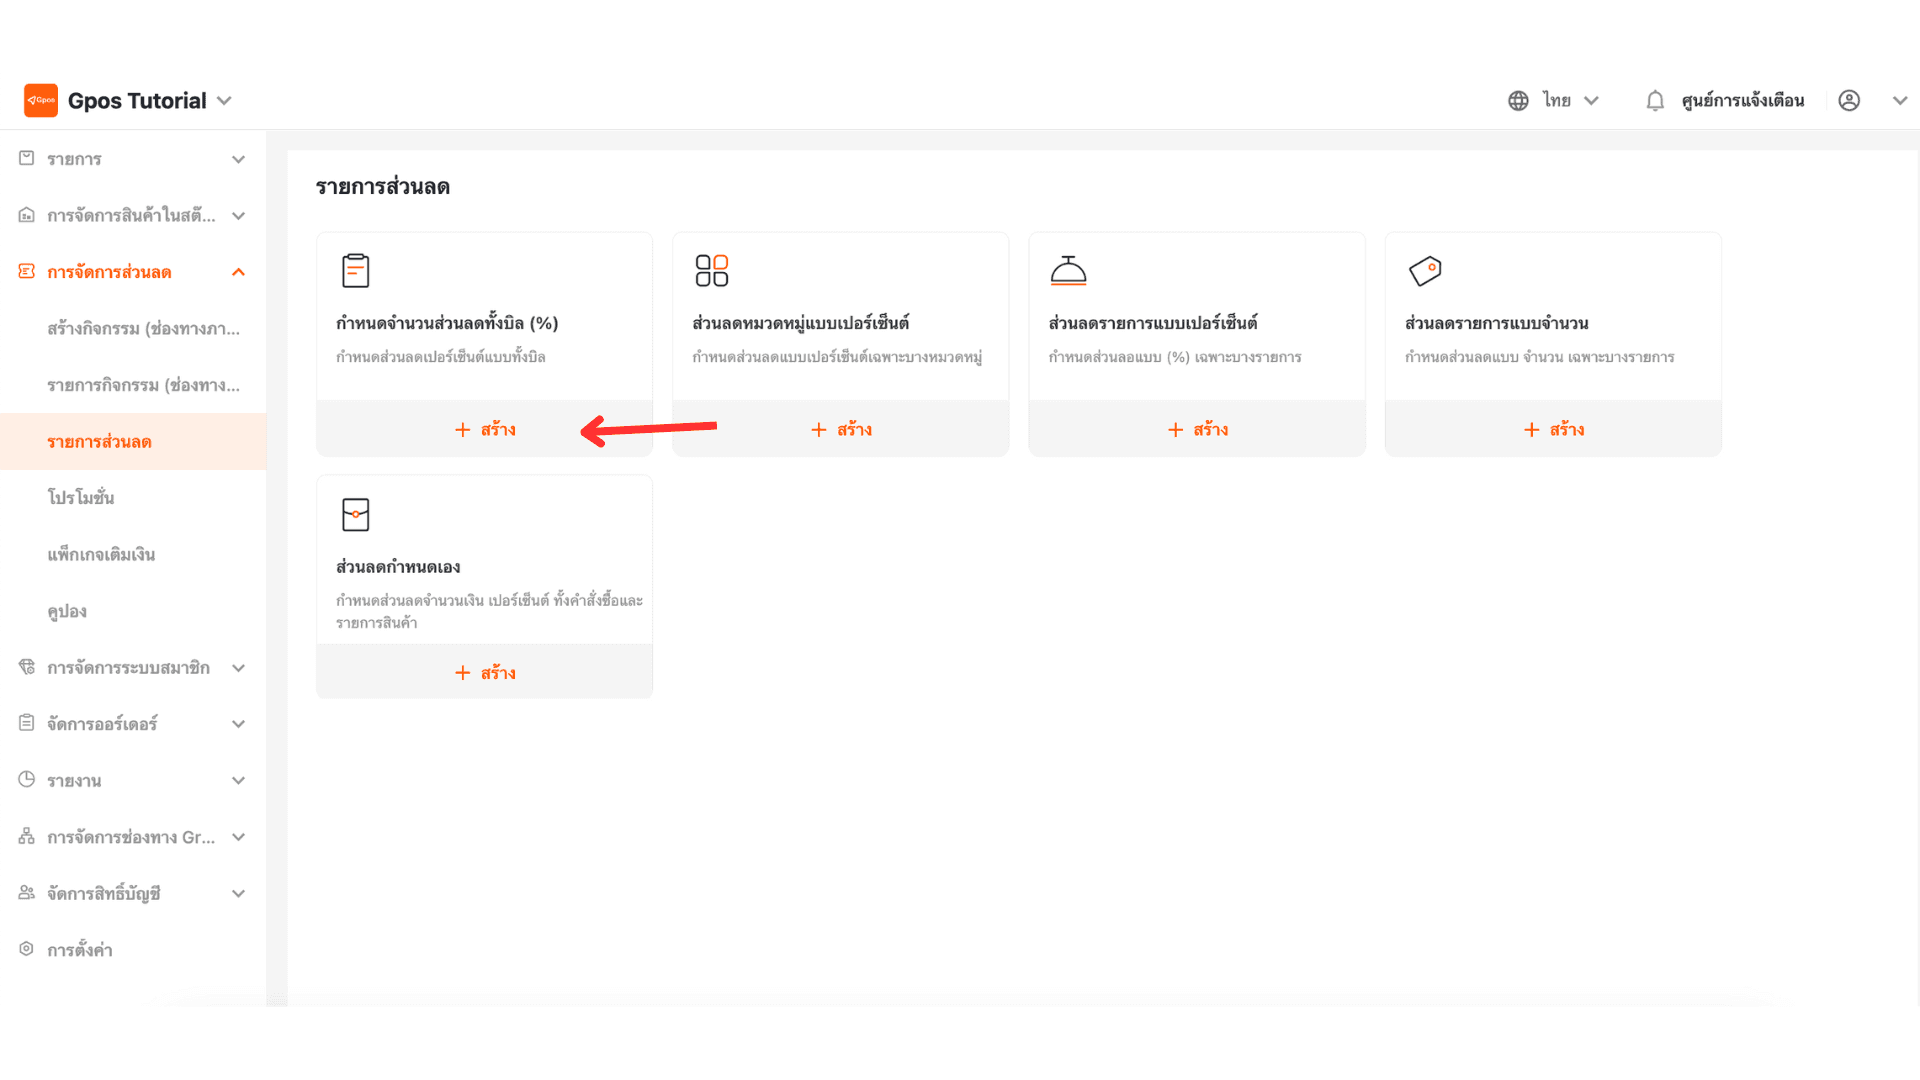The width and height of the screenshot is (1920, 1080).
Task: Click the price tag icon on fourth card
Action: point(1425,271)
